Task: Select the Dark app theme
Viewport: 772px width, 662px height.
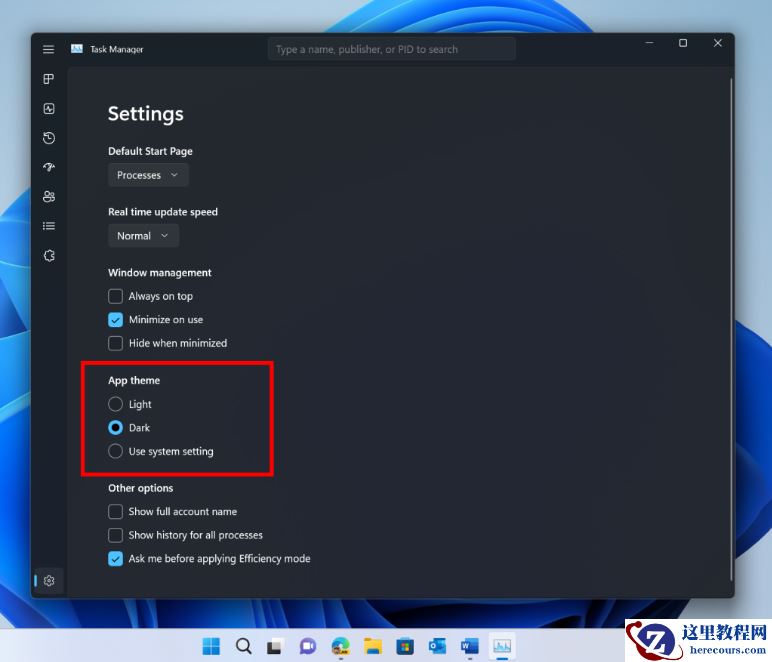Action: [115, 428]
